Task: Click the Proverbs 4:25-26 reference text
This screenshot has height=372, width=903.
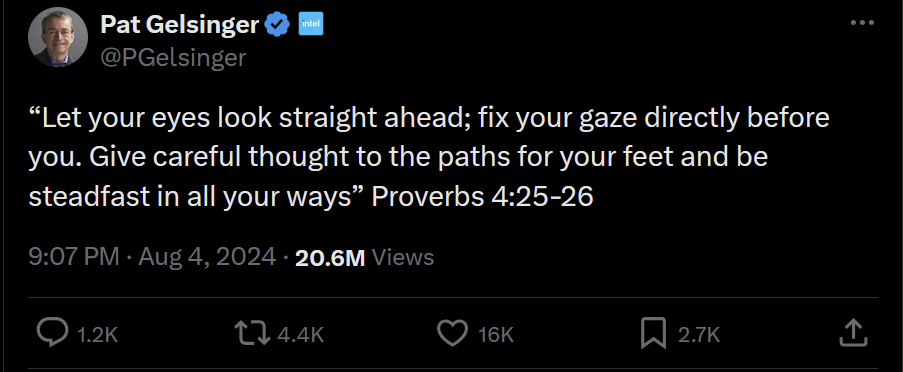Action: pyautogui.click(x=482, y=196)
